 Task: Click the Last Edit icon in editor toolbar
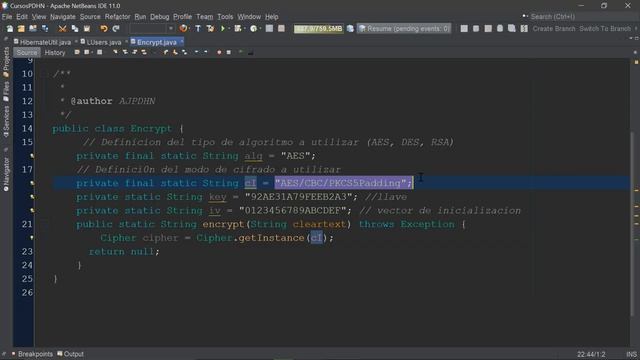77,52
